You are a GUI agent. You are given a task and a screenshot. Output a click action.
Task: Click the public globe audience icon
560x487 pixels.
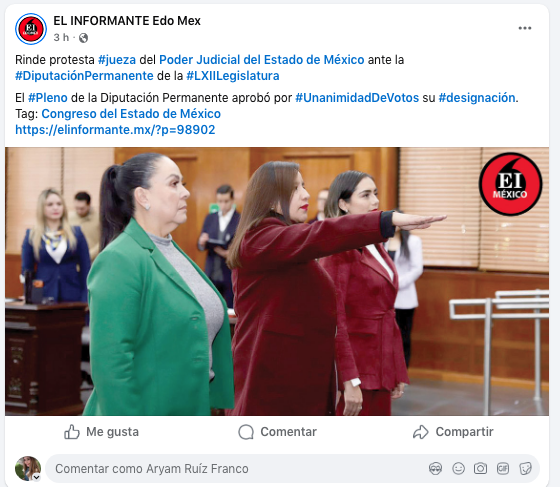pyautogui.click(x=83, y=38)
